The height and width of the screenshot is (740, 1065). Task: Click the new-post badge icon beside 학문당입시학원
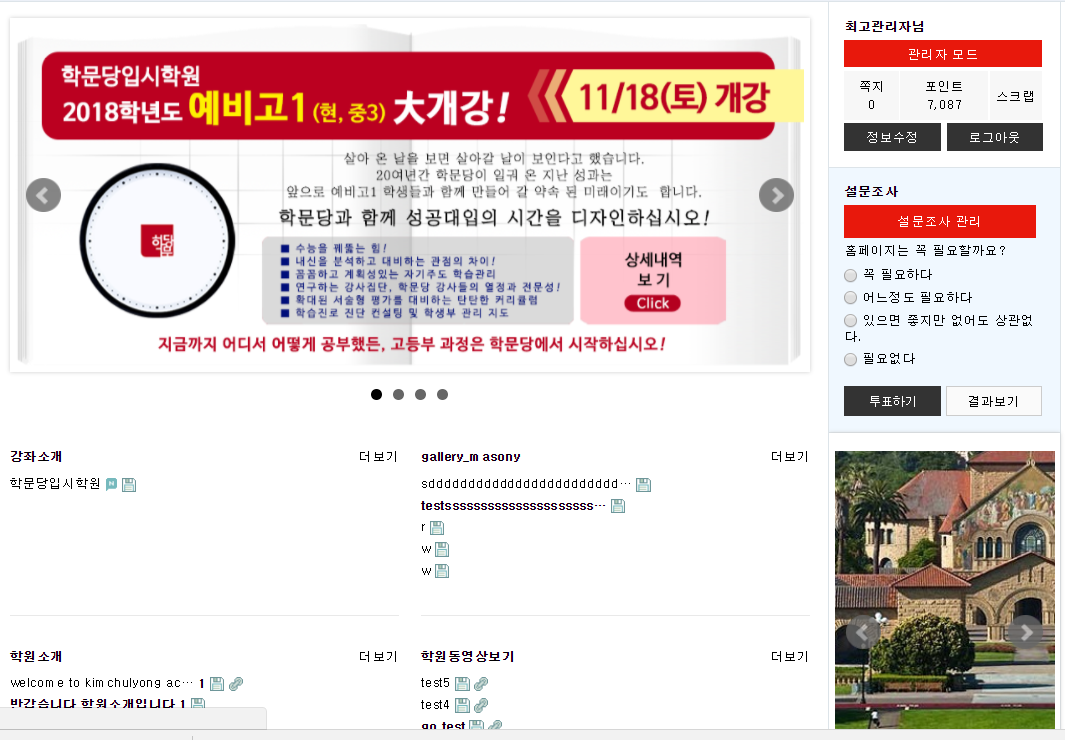[x=111, y=484]
